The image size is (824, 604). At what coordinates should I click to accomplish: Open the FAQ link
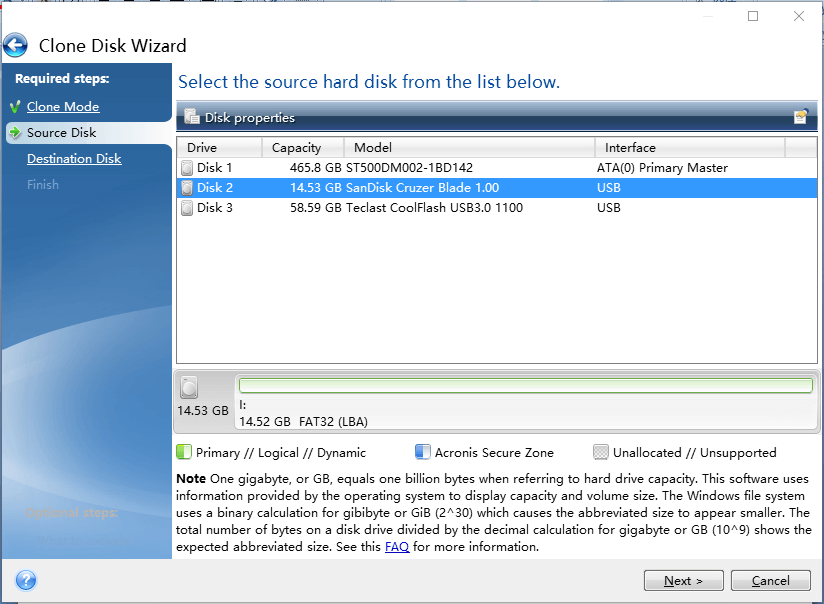pyautogui.click(x=397, y=546)
